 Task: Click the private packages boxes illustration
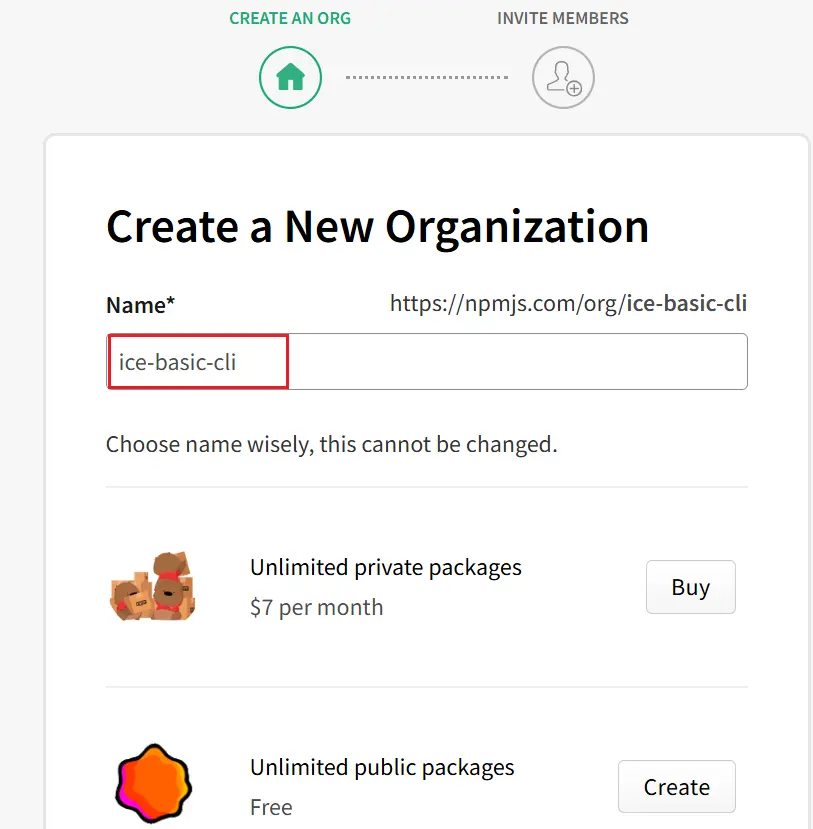pos(152,586)
